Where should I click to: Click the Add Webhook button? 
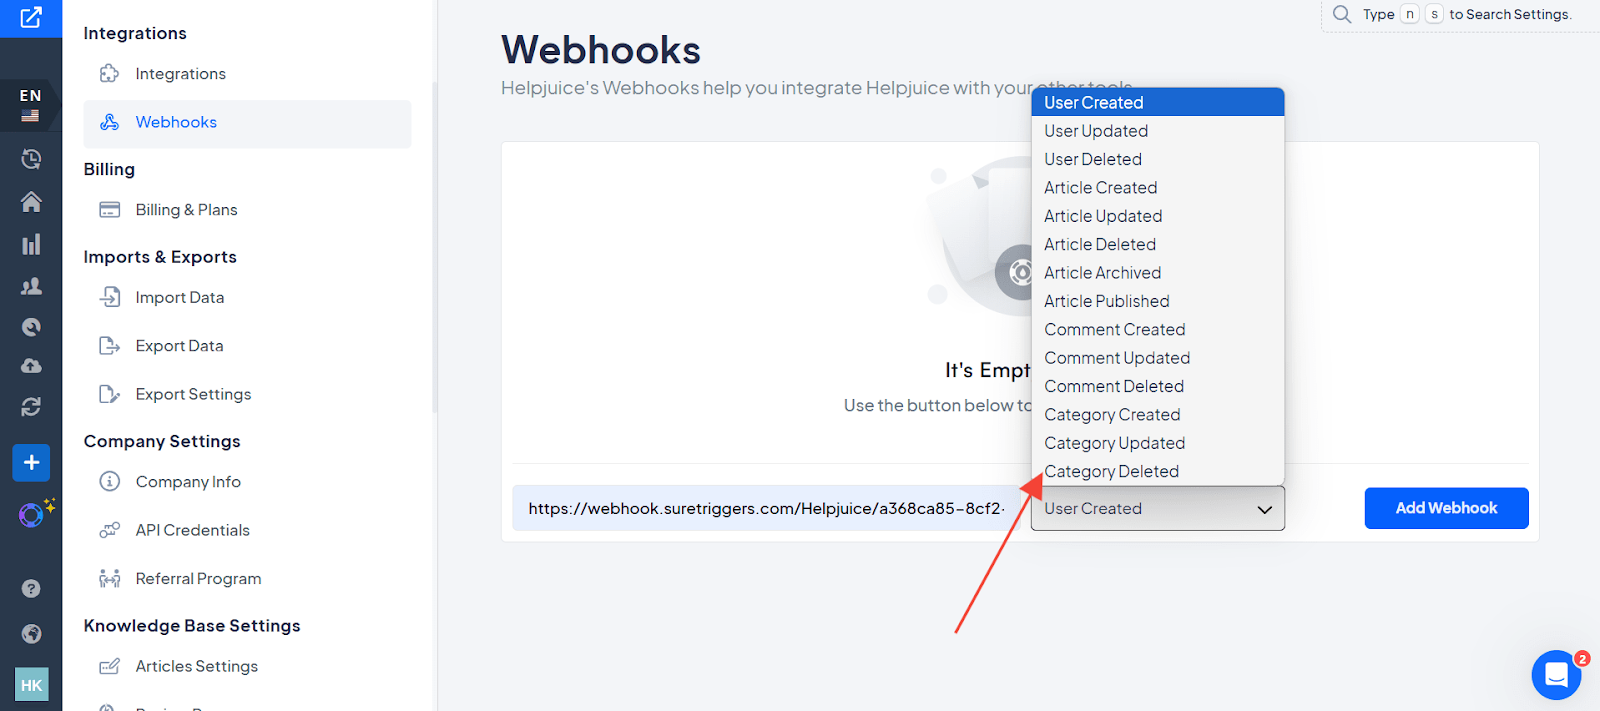tap(1446, 508)
